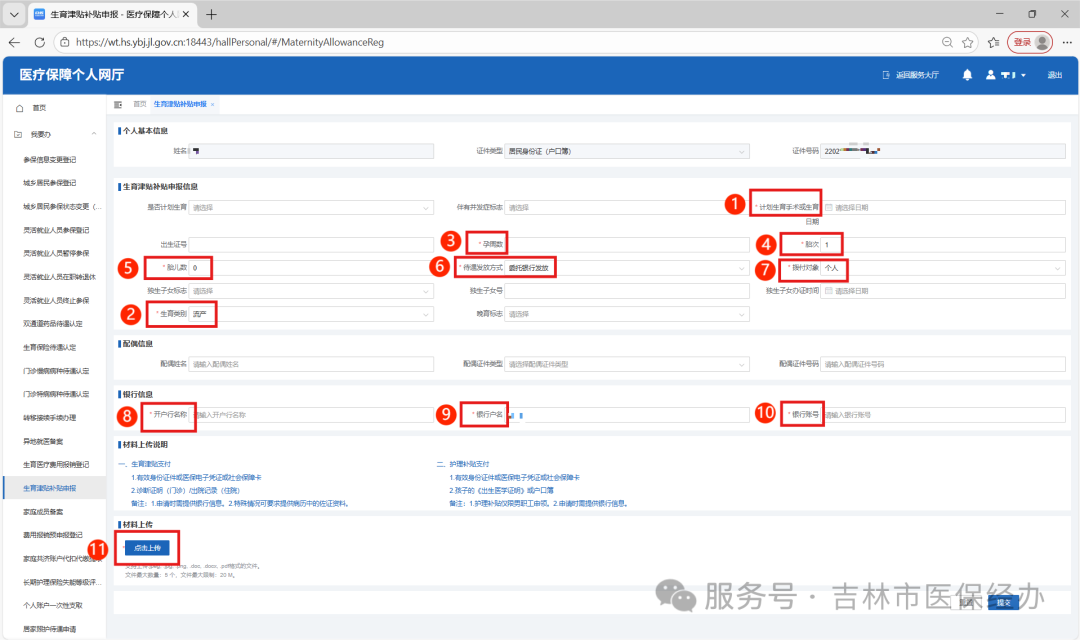Image resolution: width=1080 pixels, height=640 pixels.
Task: Open the 待遇发放方式 dropdown
Action: (627, 268)
